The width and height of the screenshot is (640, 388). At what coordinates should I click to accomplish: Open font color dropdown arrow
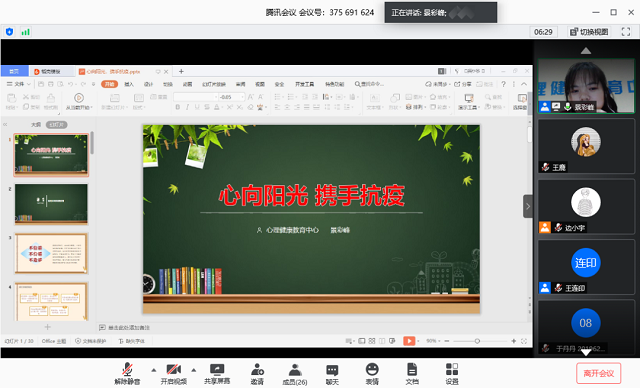point(222,107)
